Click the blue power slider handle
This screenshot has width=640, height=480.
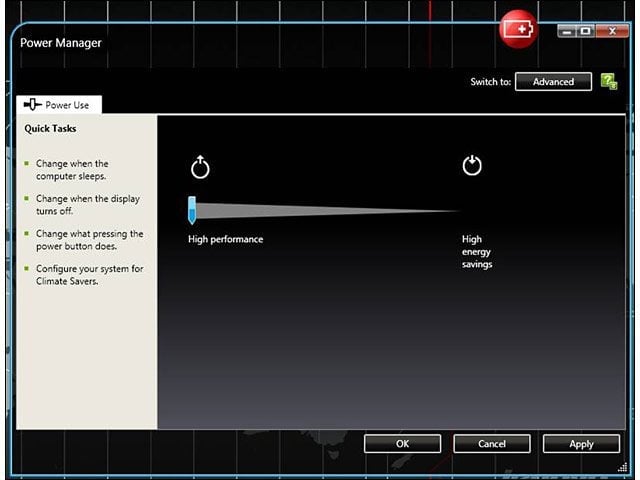click(x=192, y=210)
